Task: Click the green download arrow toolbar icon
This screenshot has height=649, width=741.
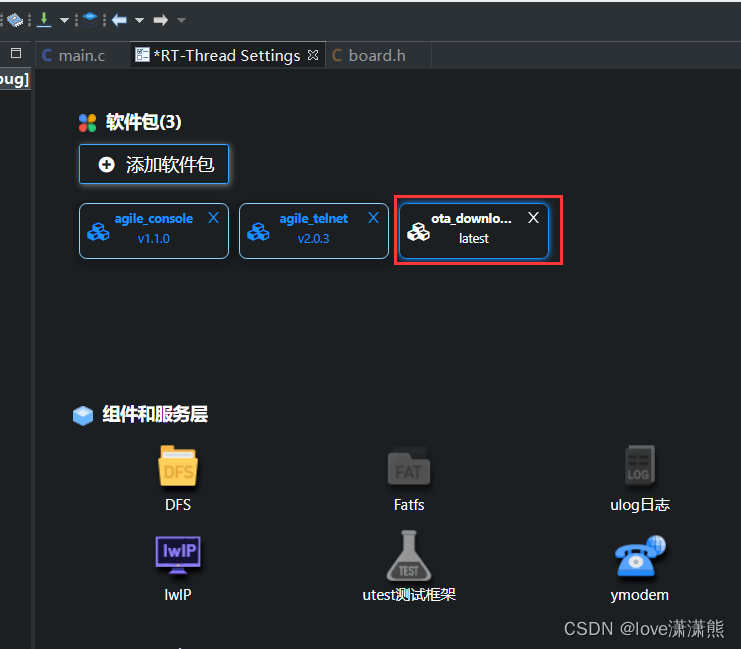Action: coord(44,20)
